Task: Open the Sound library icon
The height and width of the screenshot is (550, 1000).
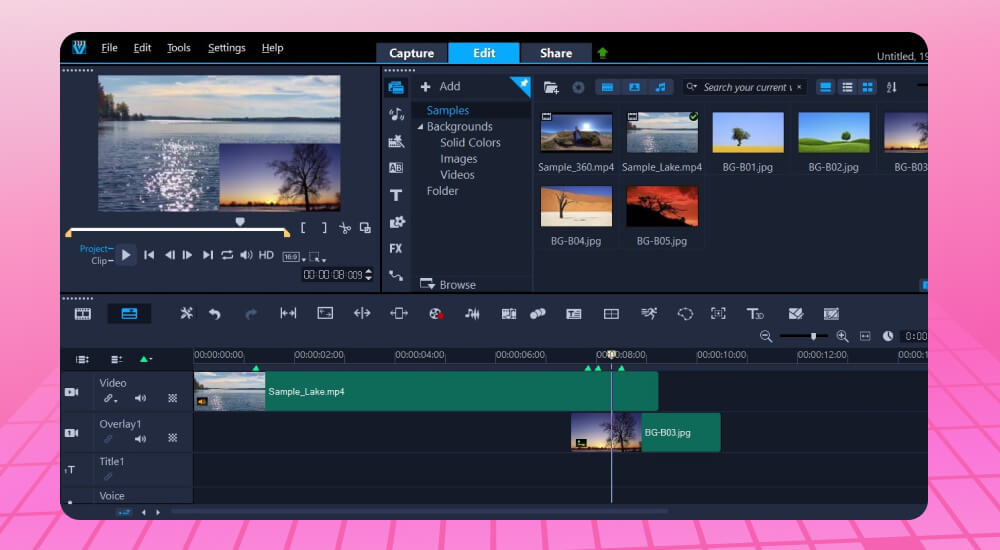Action: [x=396, y=114]
